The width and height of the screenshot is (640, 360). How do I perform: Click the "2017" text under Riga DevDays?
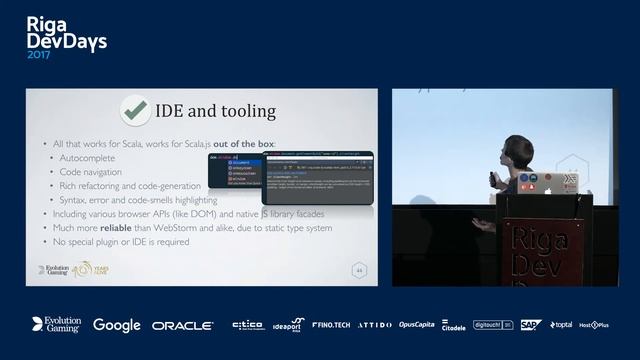[39, 55]
